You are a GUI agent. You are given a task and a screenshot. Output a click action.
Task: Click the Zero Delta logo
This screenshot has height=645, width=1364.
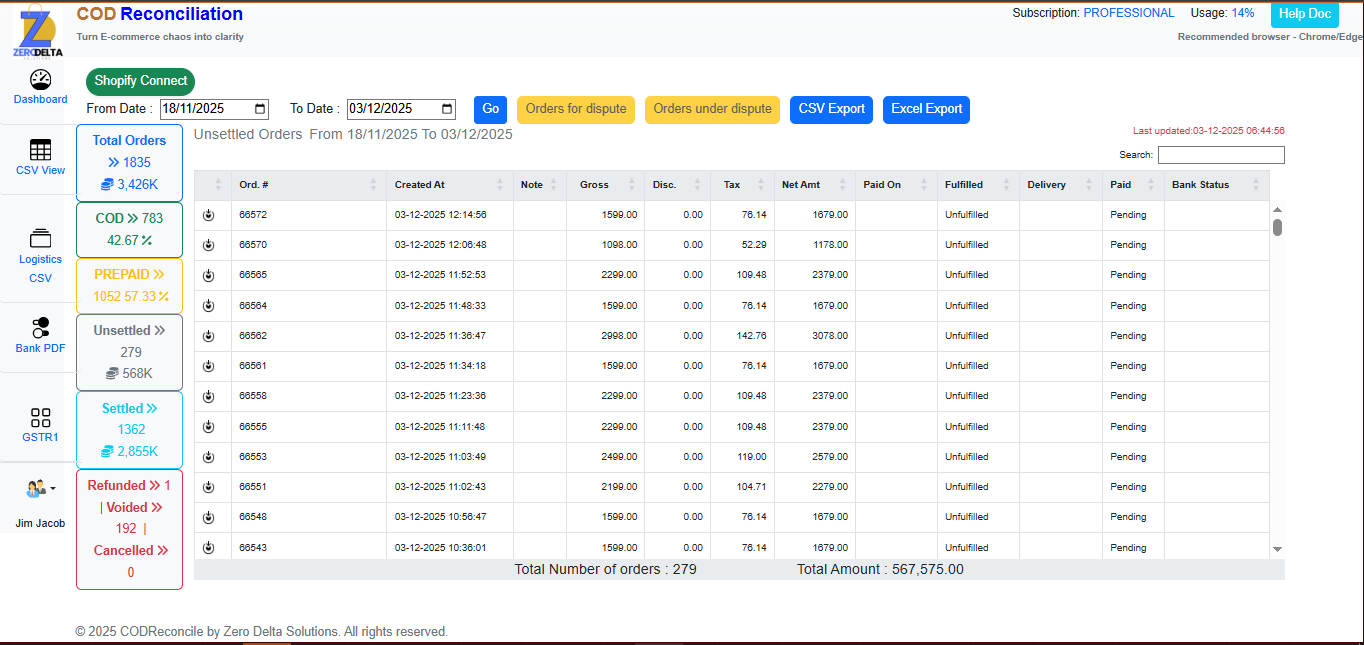click(x=38, y=32)
